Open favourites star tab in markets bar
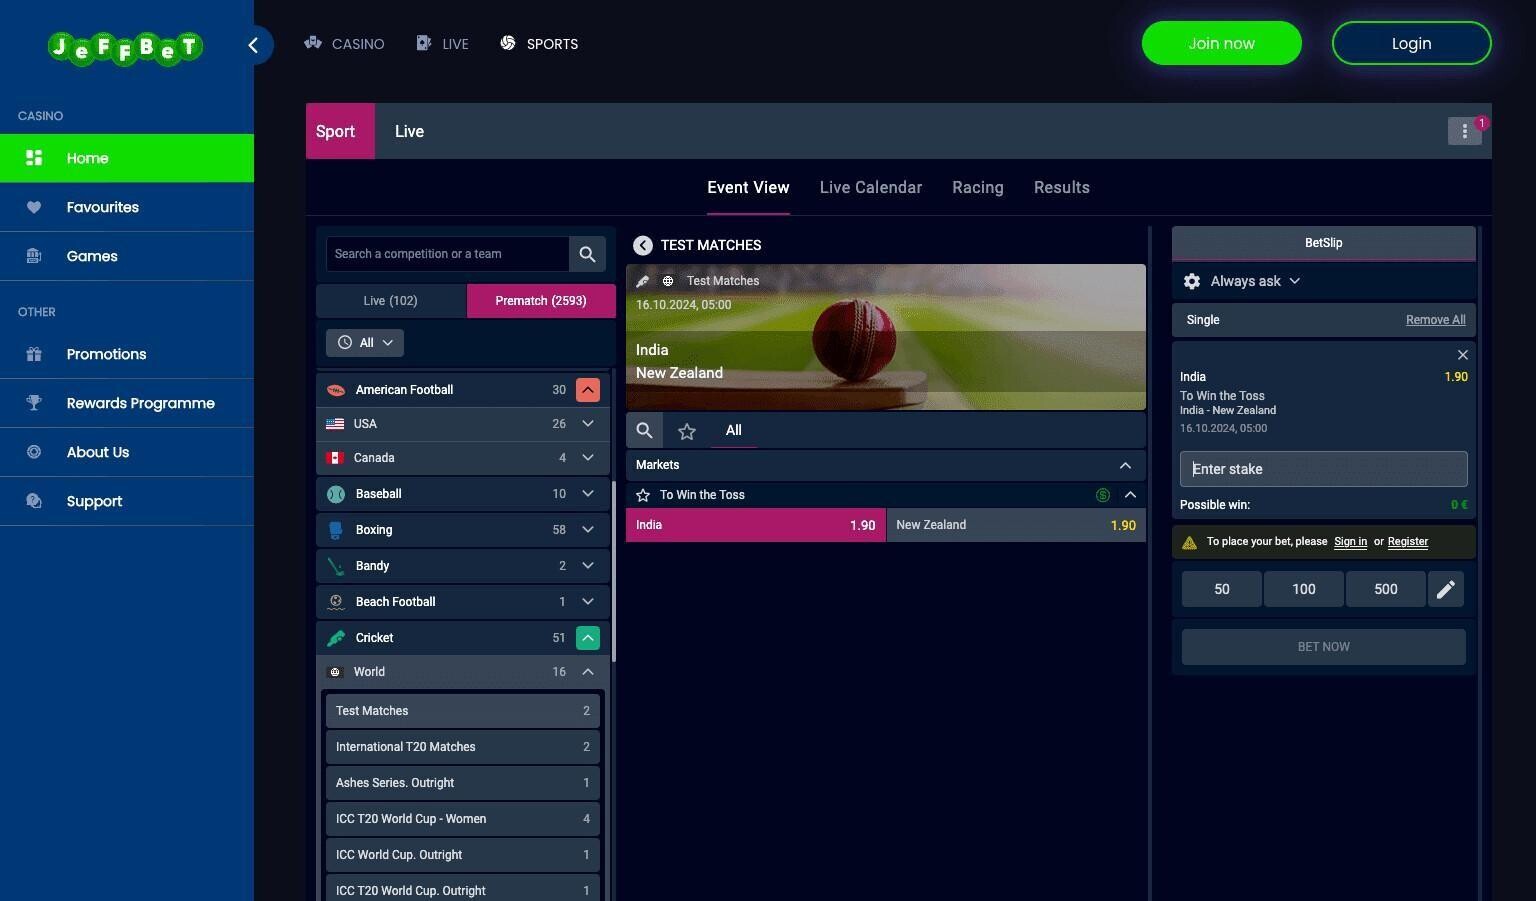 [x=687, y=431]
